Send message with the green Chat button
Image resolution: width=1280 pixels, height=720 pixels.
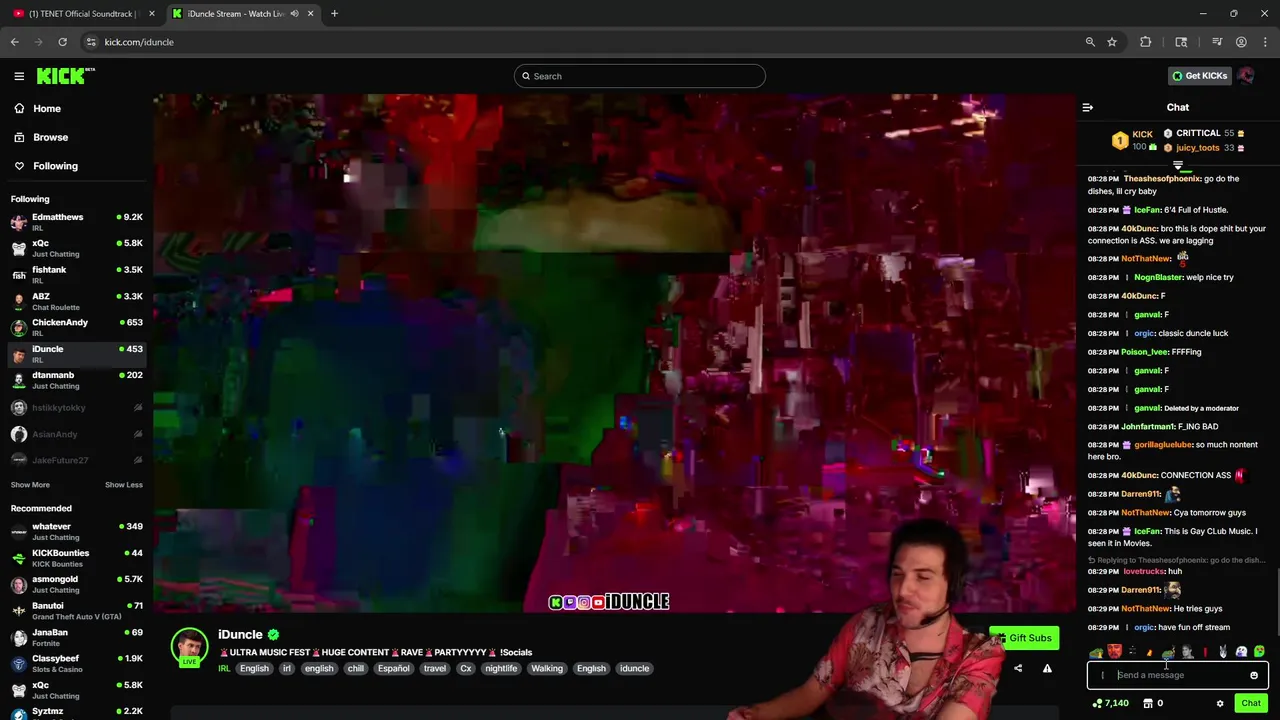(1251, 703)
